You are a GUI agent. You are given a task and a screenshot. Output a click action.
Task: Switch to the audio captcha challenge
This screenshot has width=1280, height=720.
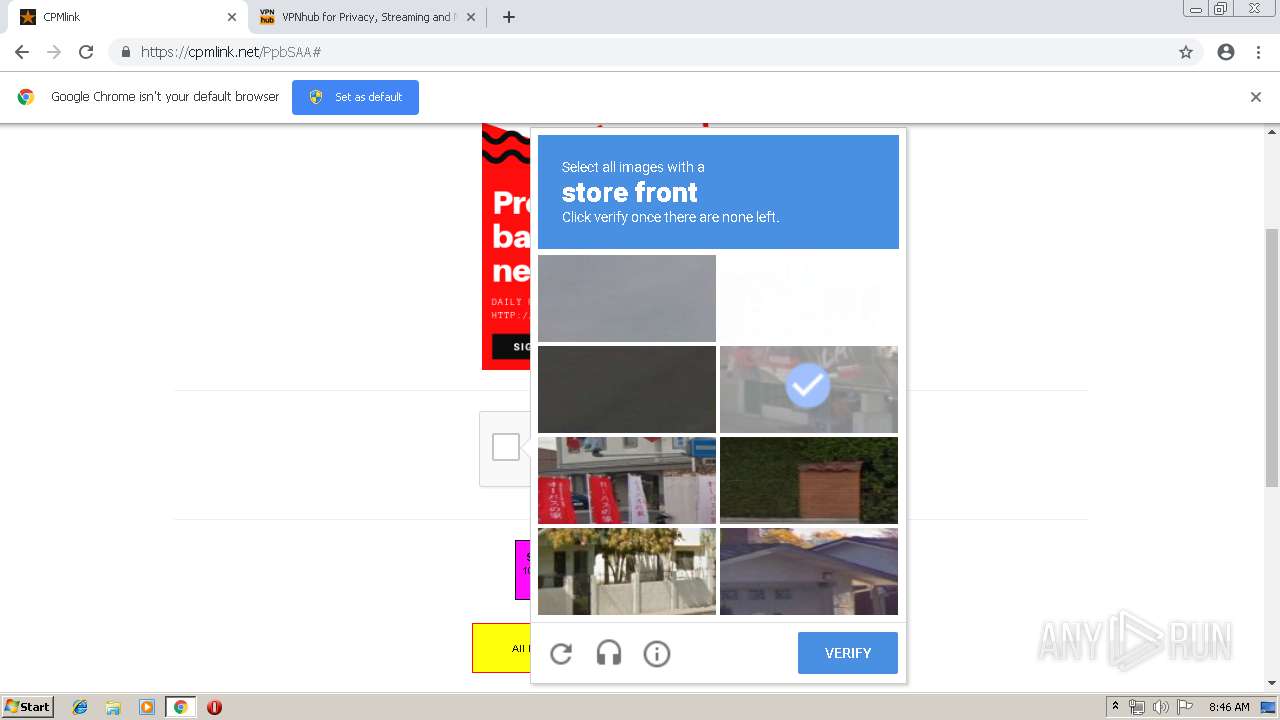(x=609, y=654)
